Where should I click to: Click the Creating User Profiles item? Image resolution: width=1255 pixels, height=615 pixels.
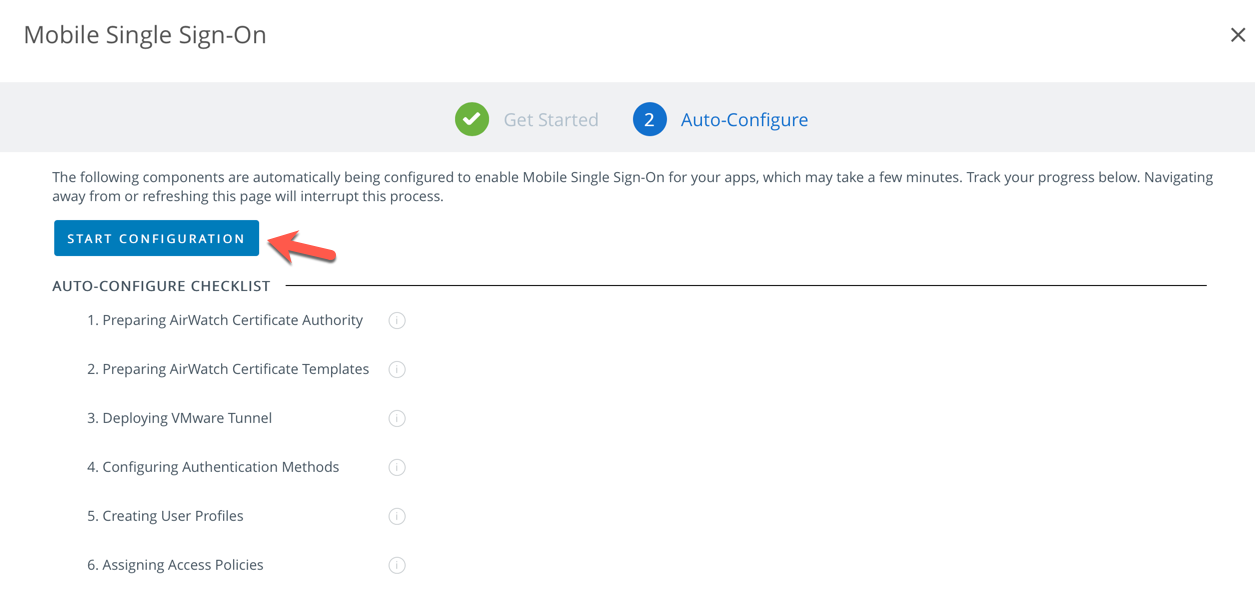coord(166,516)
